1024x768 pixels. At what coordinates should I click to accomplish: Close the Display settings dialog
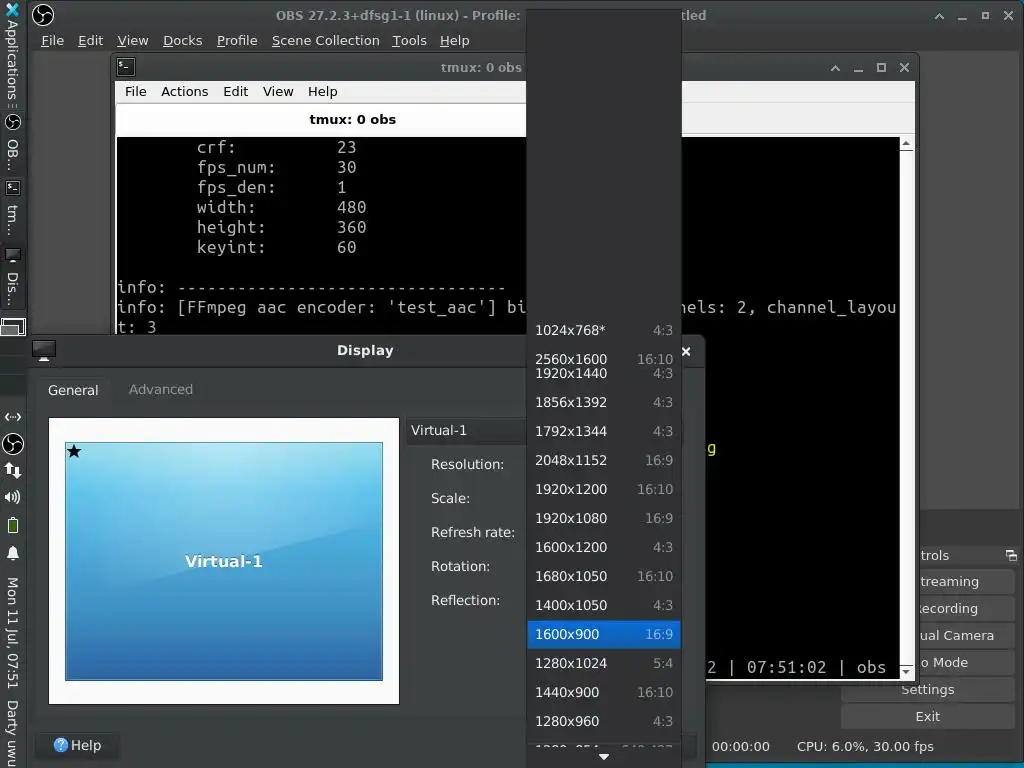click(686, 351)
